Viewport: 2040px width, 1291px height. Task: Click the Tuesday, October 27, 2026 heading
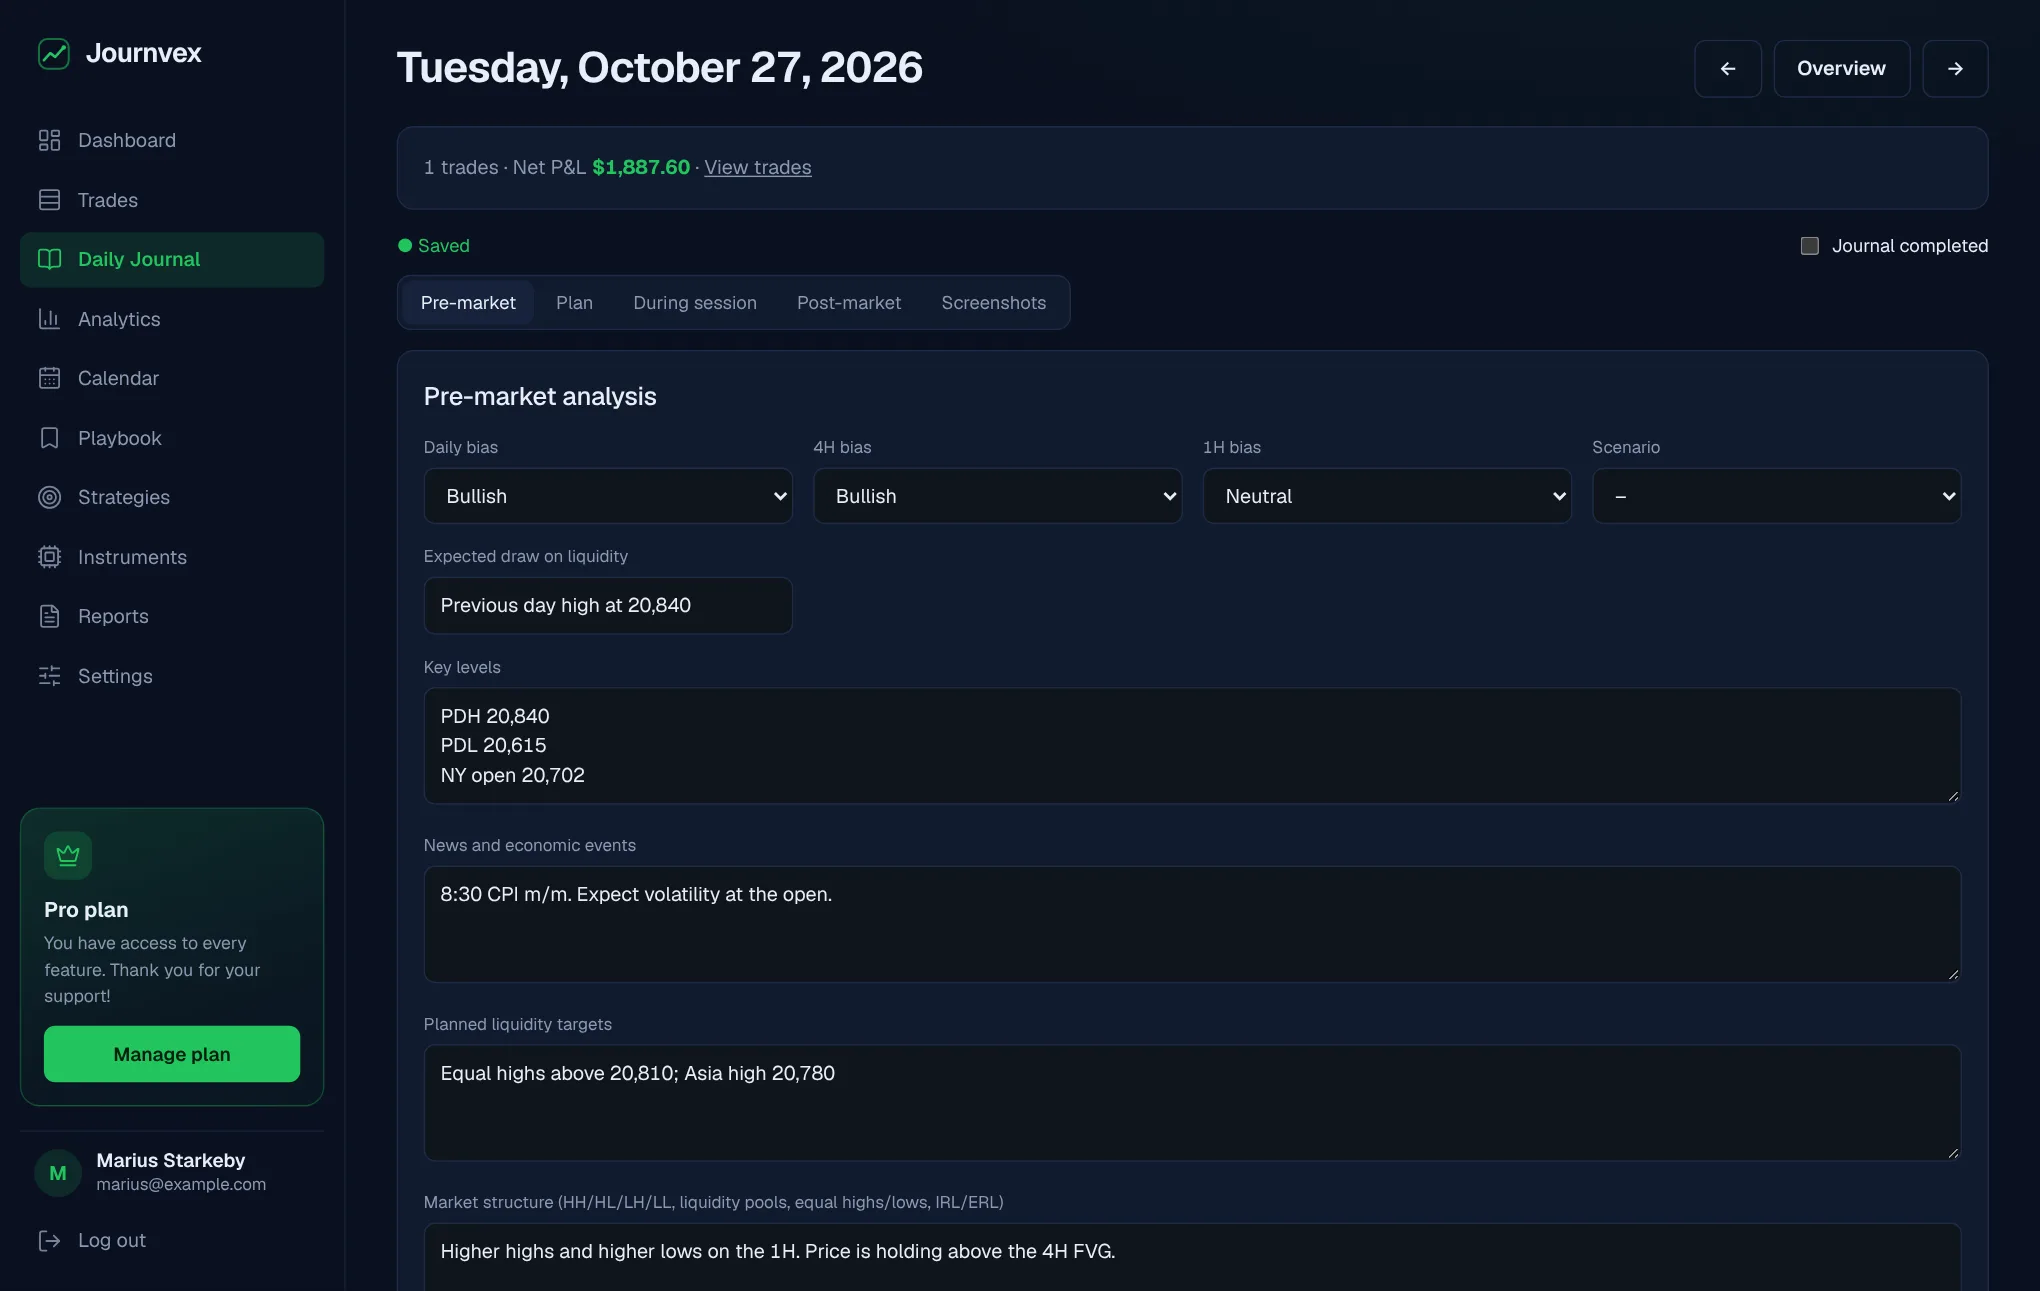coord(660,68)
